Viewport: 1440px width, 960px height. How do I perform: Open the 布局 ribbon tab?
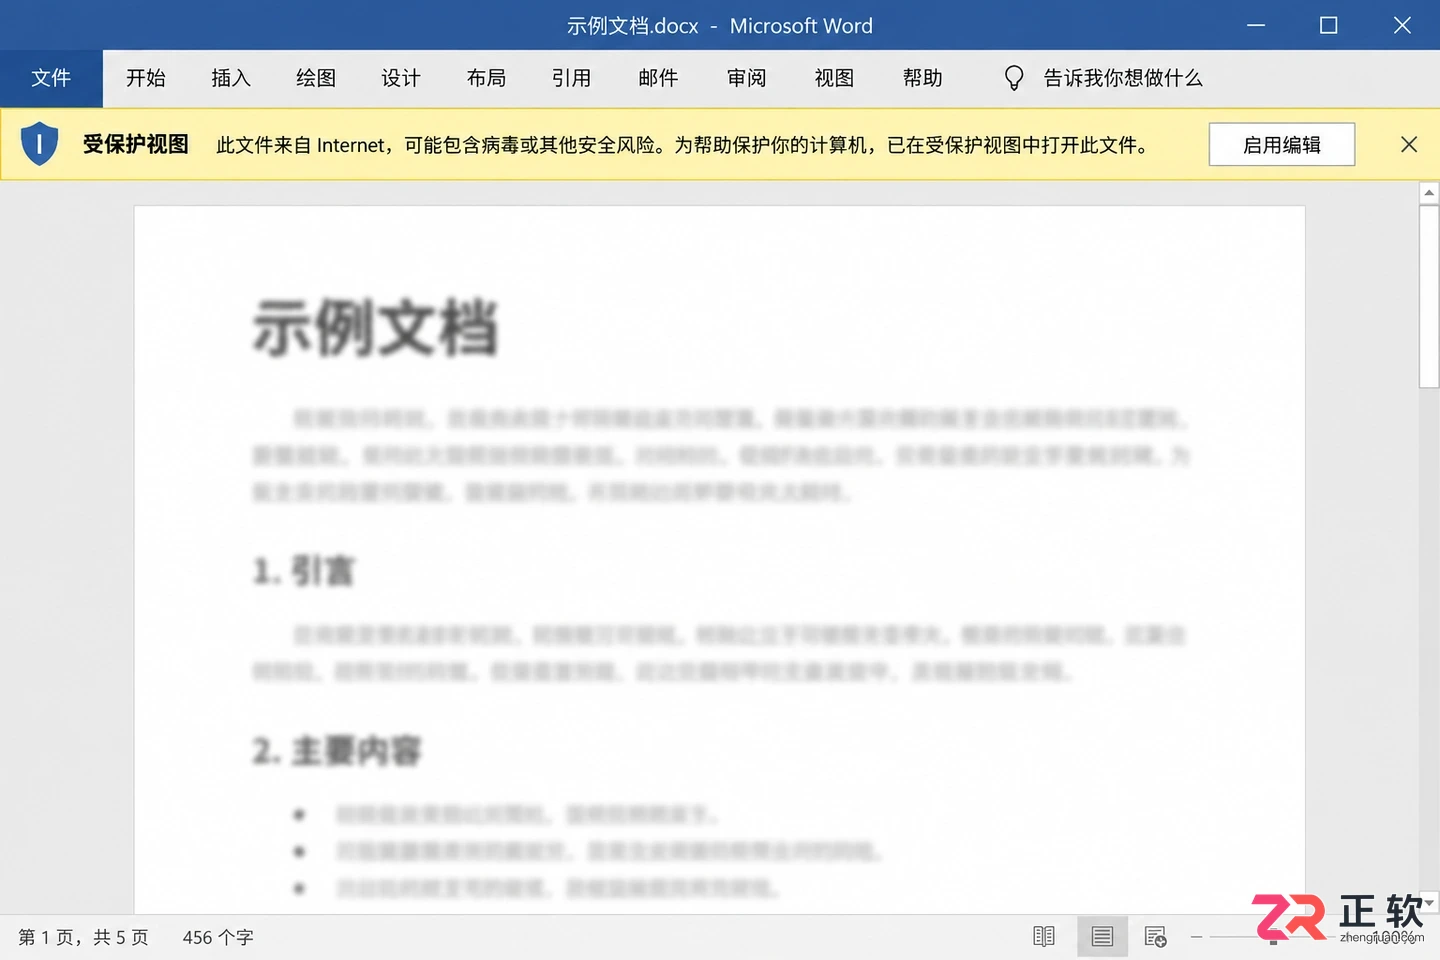click(x=487, y=78)
